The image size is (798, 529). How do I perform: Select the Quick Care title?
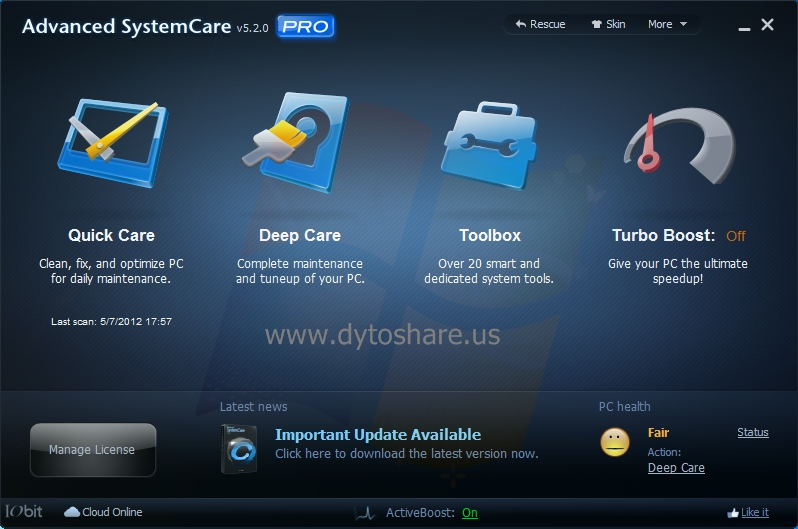click(111, 235)
